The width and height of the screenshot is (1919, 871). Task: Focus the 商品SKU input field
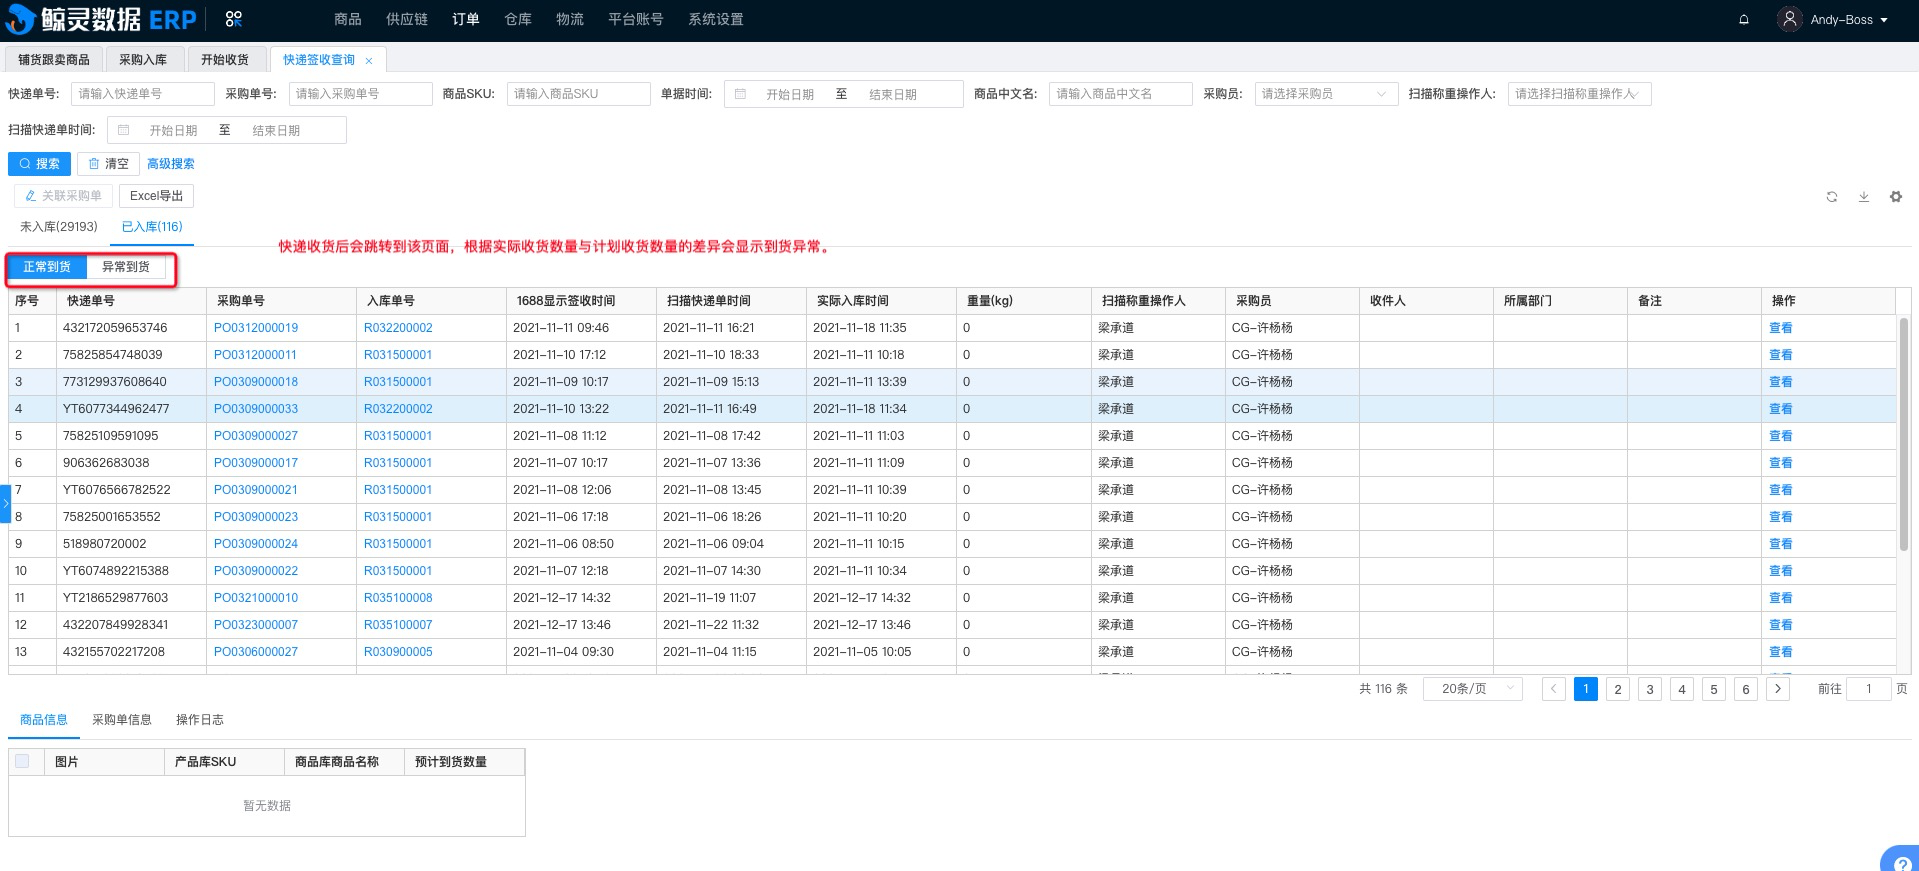point(578,94)
